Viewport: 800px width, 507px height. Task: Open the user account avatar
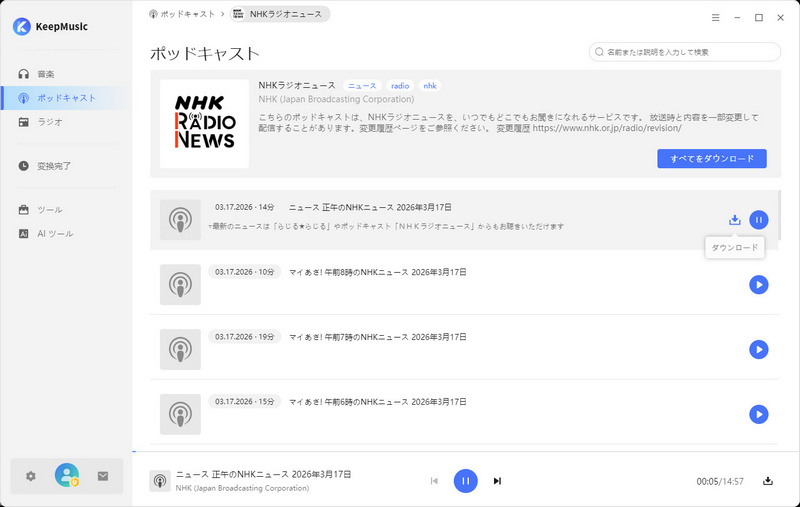coord(67,475)
